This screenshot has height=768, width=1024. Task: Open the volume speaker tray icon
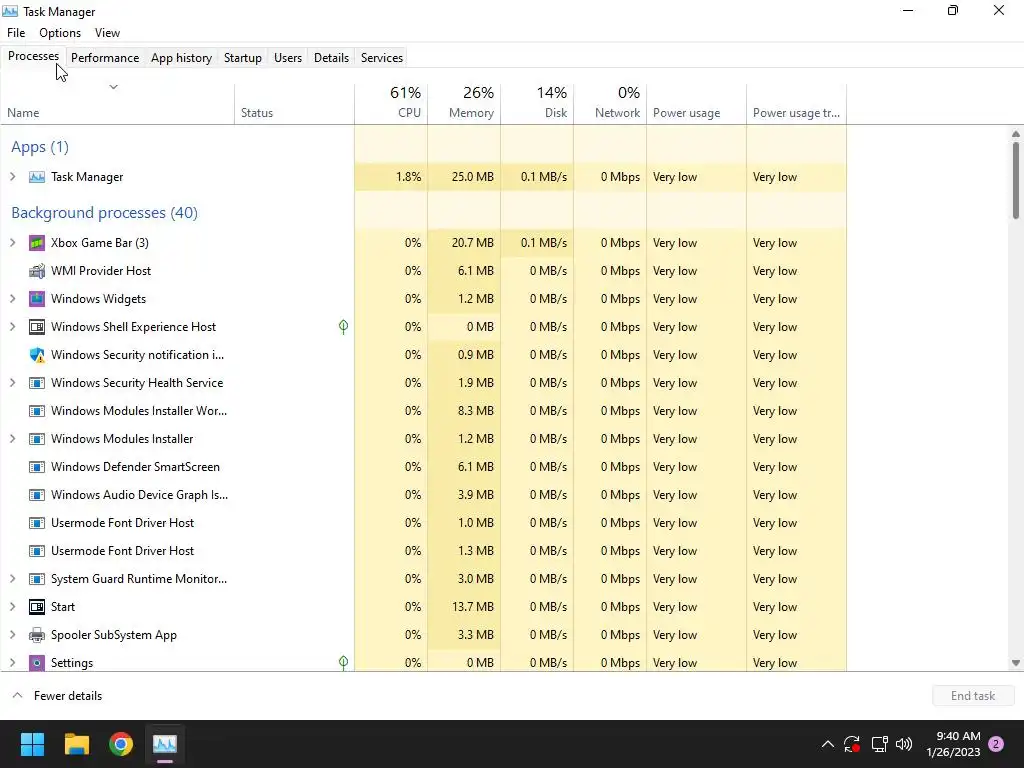pyautogui.click(x=904, y=744)
